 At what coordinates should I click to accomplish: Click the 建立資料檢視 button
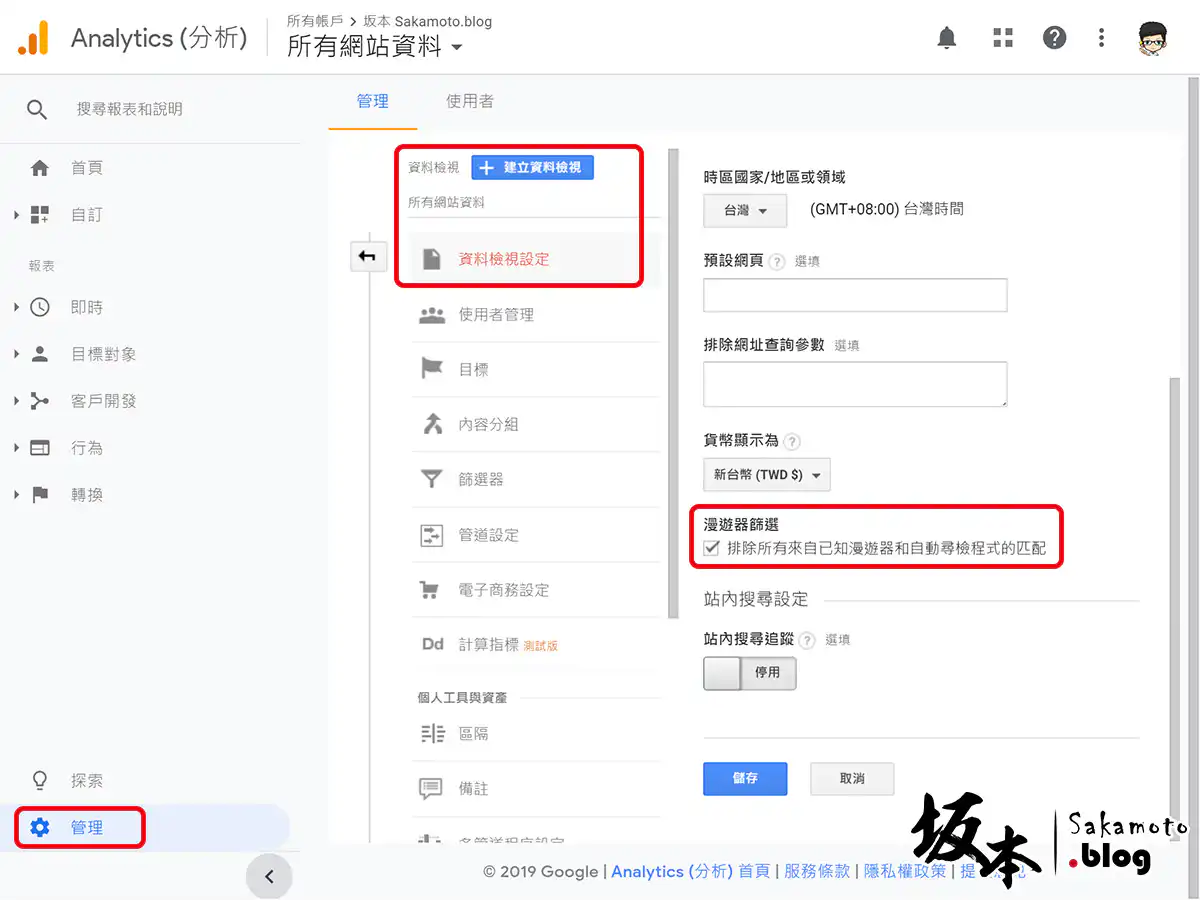532,167
